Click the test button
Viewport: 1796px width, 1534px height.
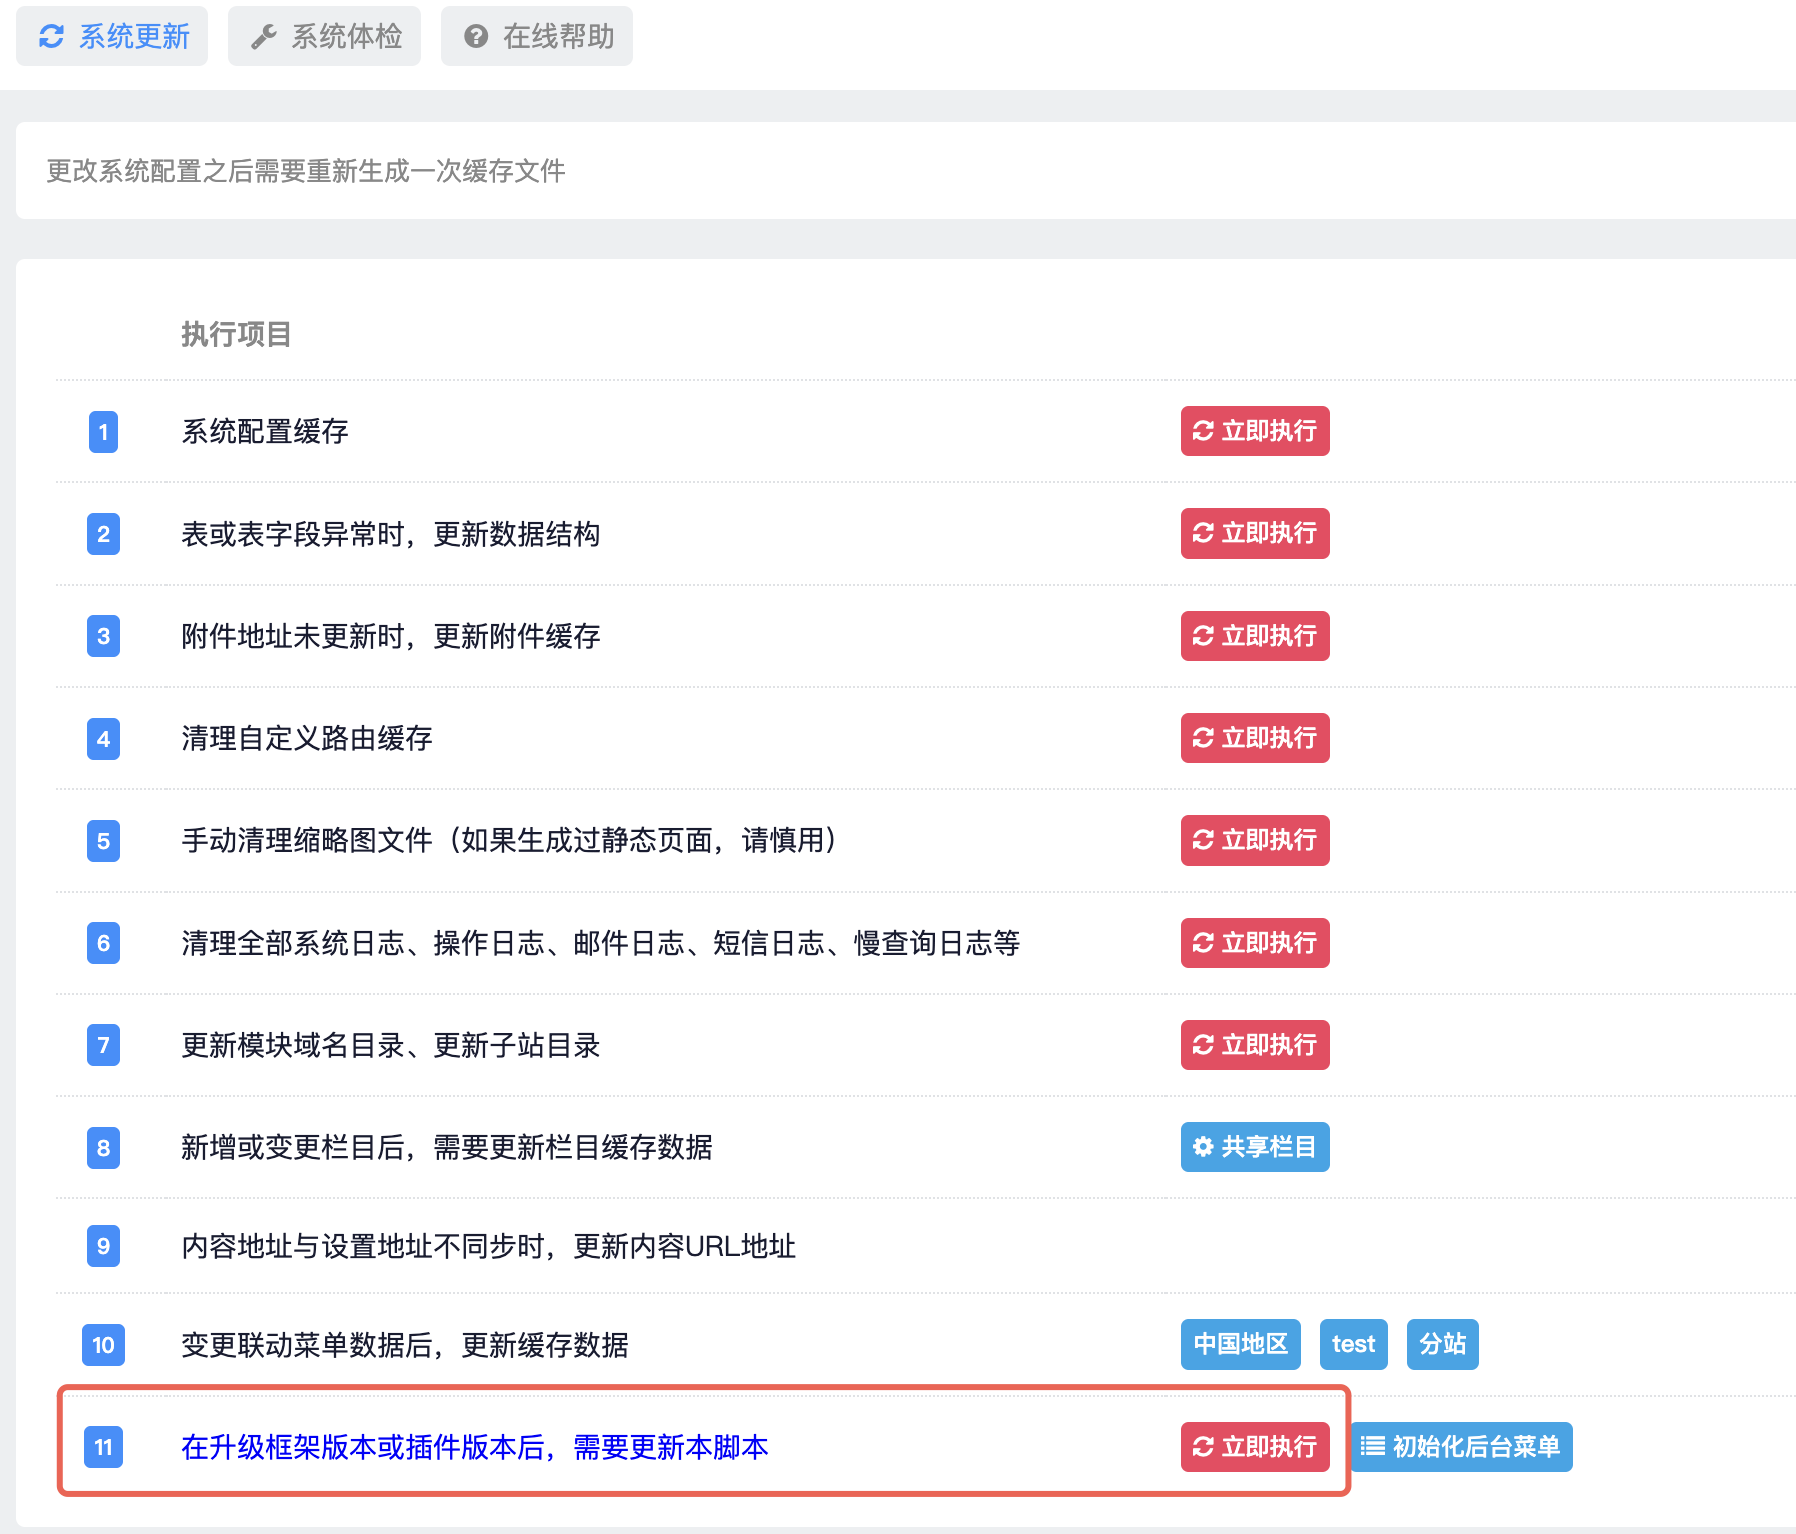coord(1353,1344)
